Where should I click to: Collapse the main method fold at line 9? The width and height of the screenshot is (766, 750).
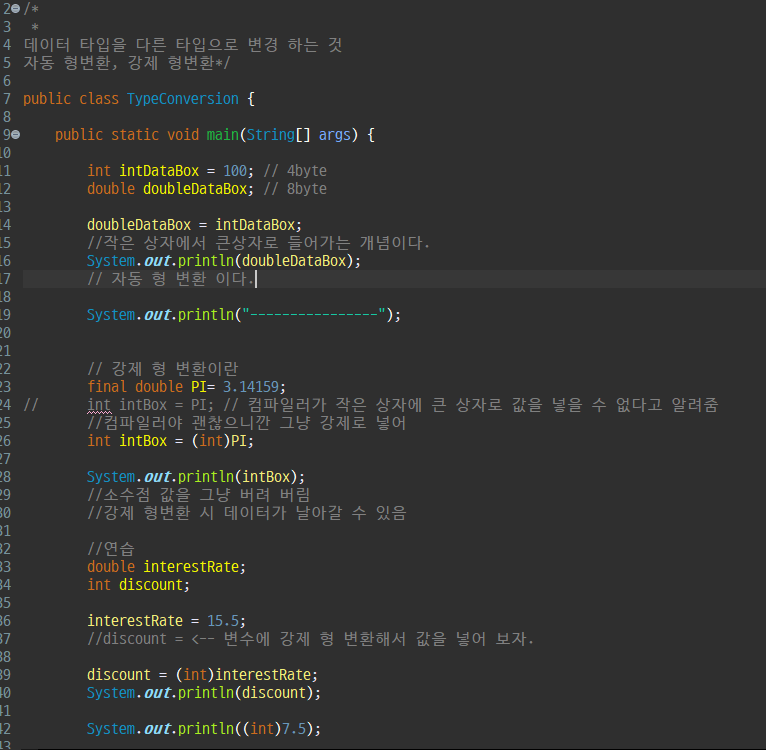tap(16, 135)
